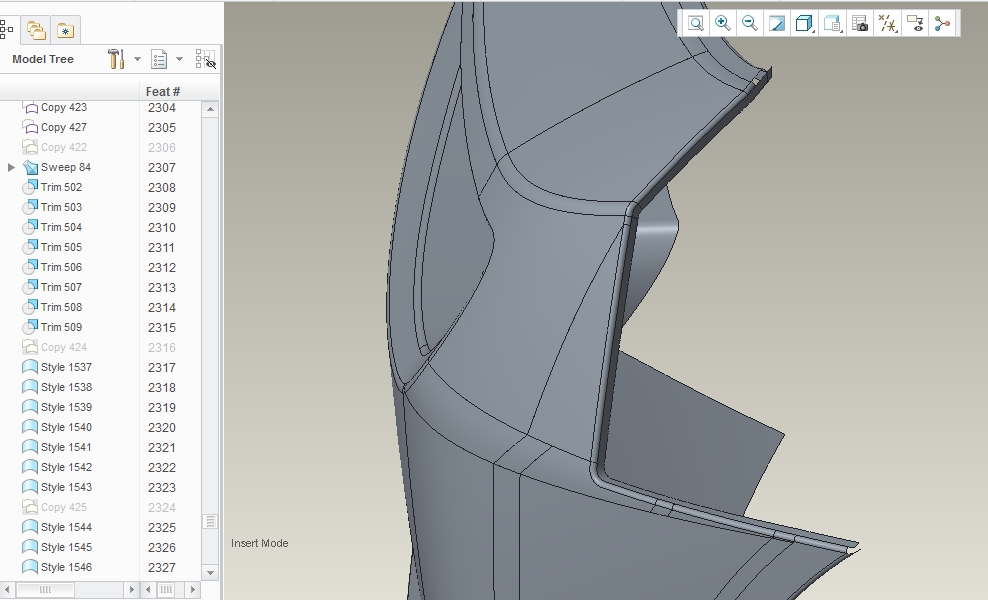Open the Display Style cube icon
This screenshot has height=600, width=988.
click(x=804, y=24)
